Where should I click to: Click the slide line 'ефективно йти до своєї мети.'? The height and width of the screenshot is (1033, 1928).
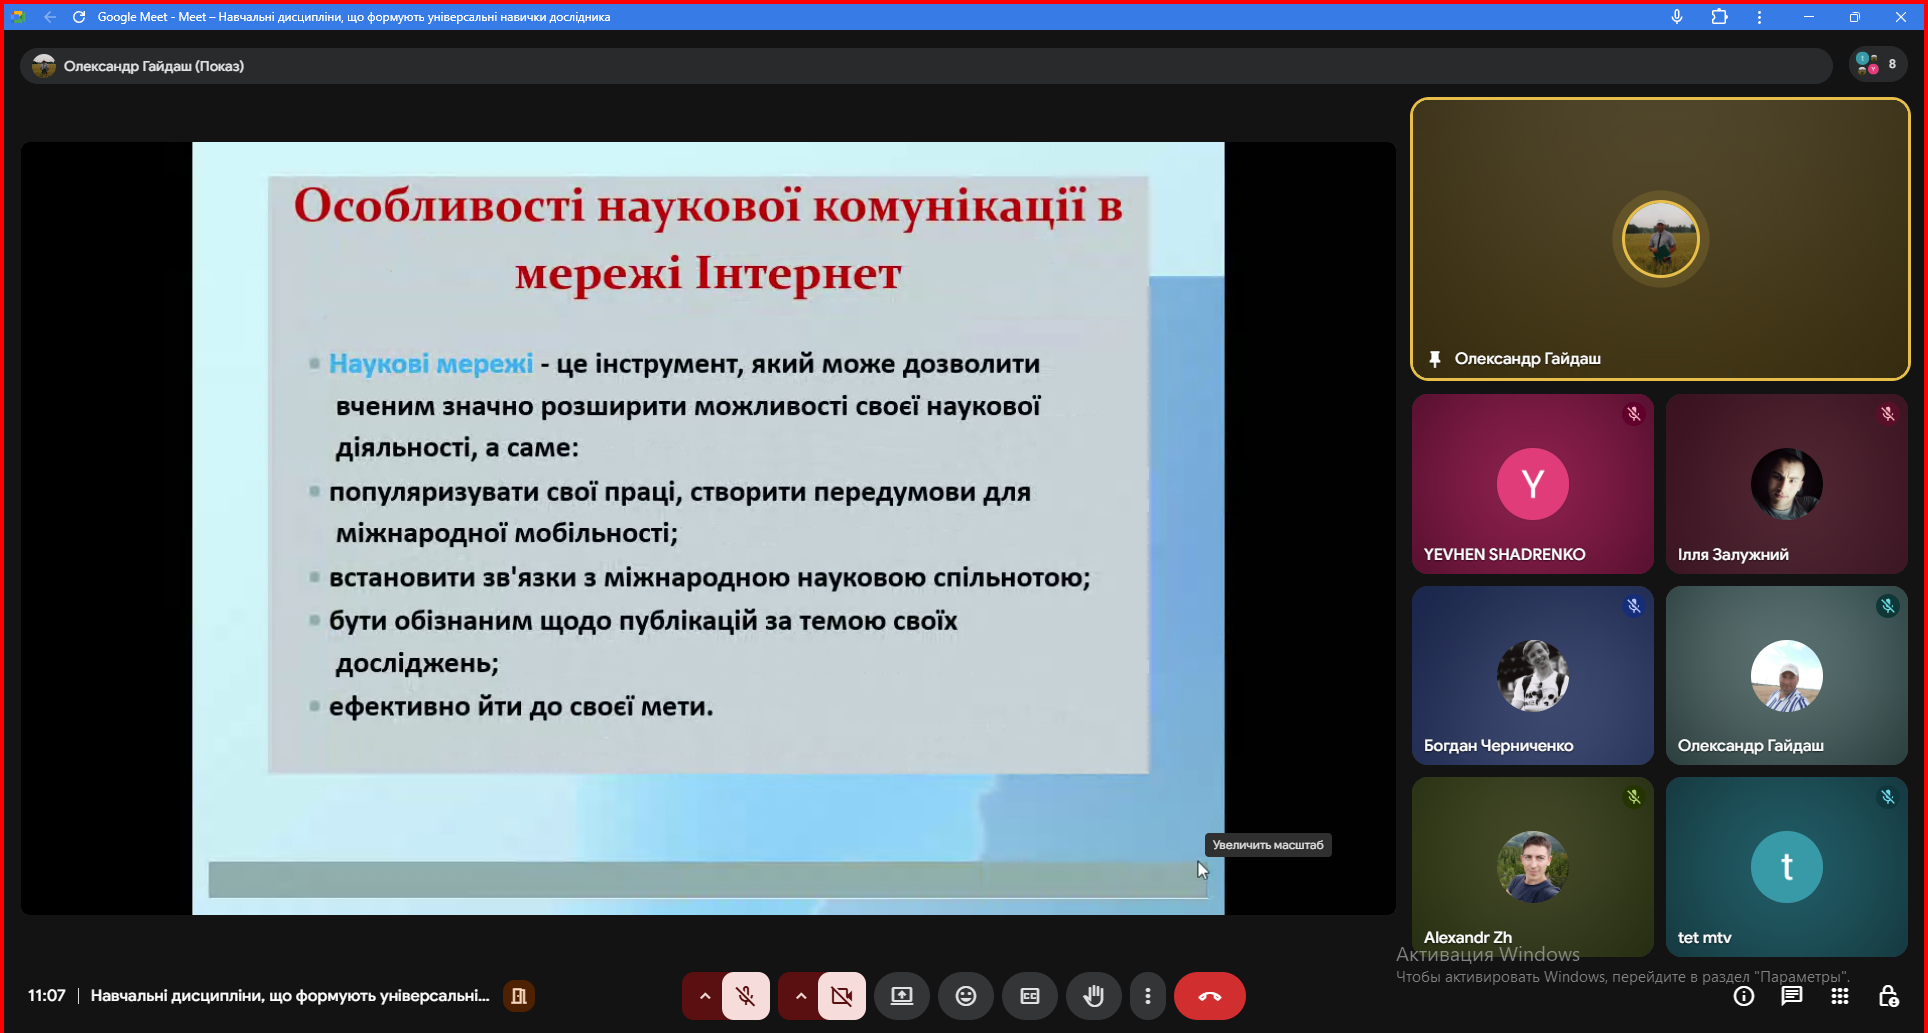pyautogui.click(x=521, y=707)
